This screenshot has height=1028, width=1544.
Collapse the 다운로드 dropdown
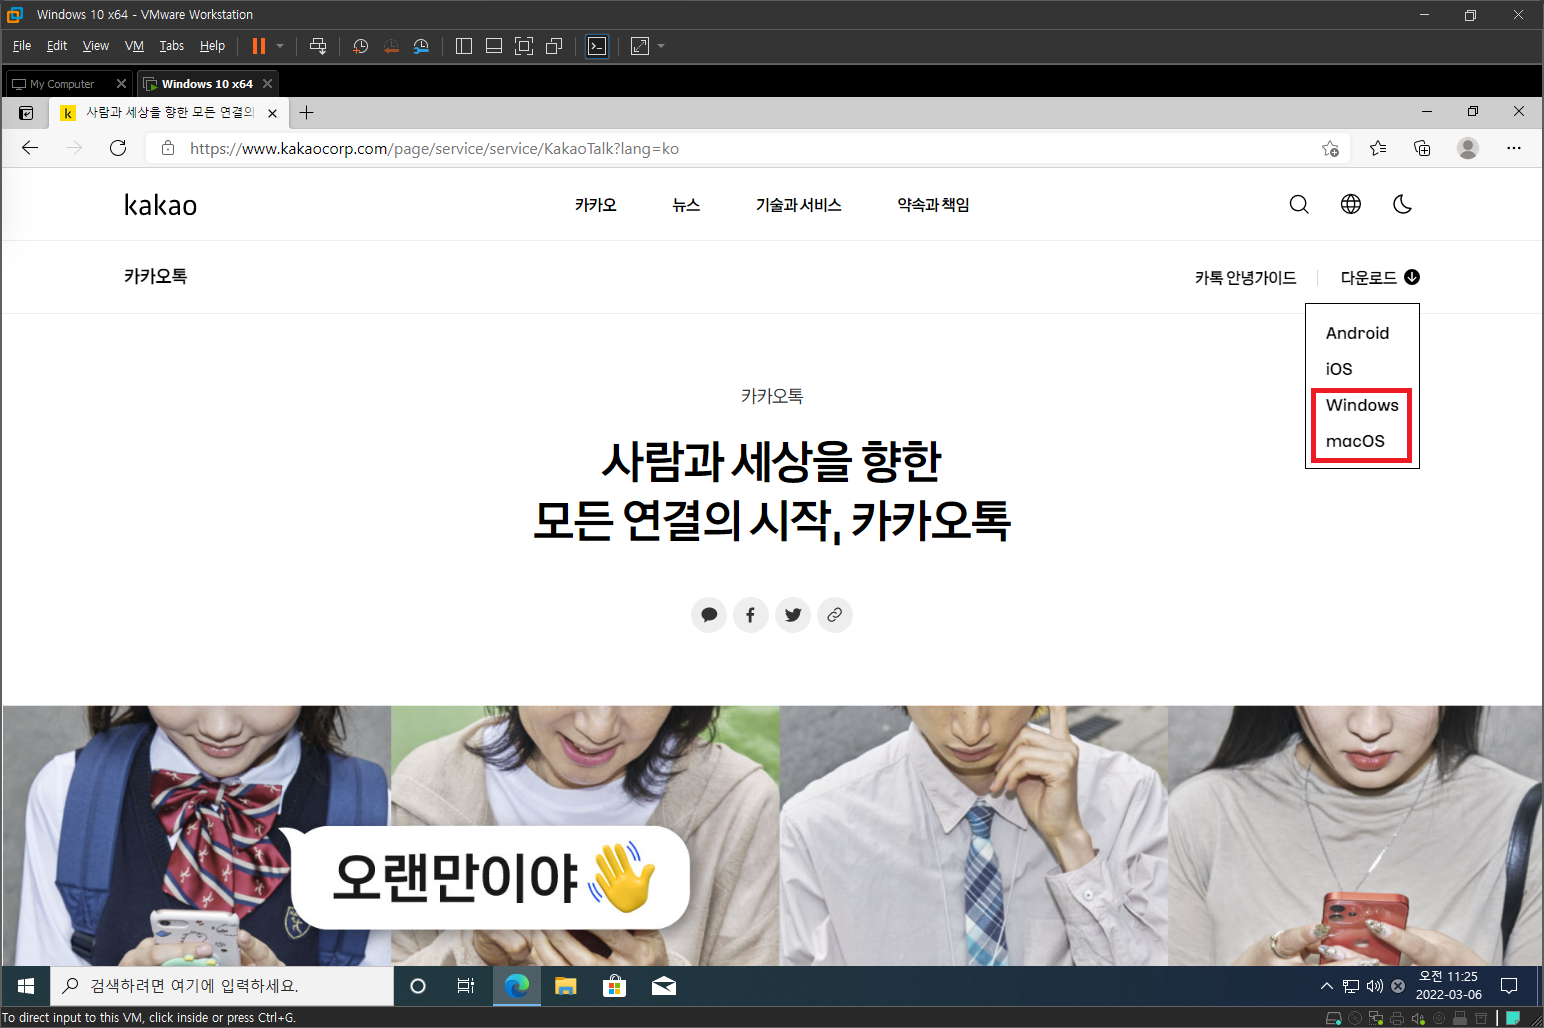tap(1380, 278)
